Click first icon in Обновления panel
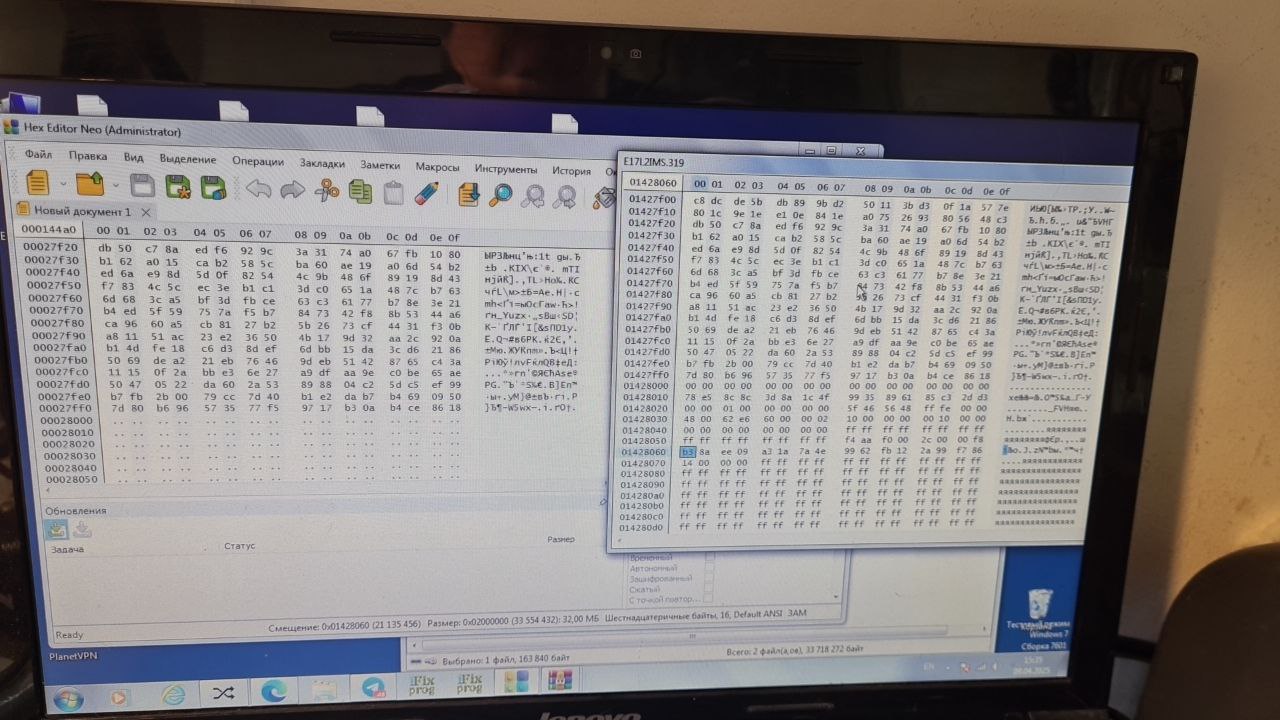The height and width of the screenshot is (720, 1280). pyautogui.click(x=57, y=530)
